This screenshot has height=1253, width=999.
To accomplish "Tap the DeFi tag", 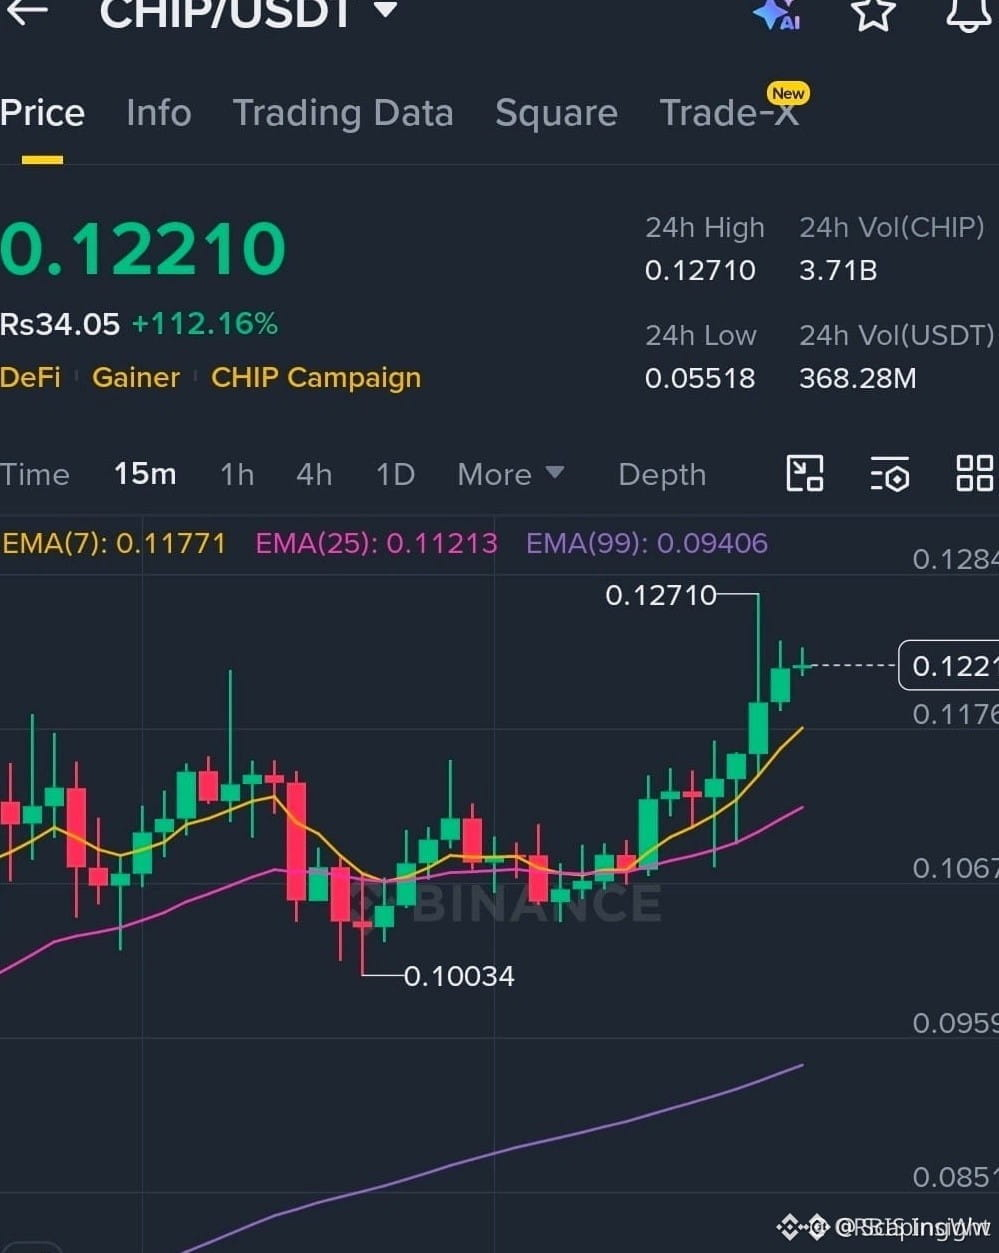I will 30,378.
